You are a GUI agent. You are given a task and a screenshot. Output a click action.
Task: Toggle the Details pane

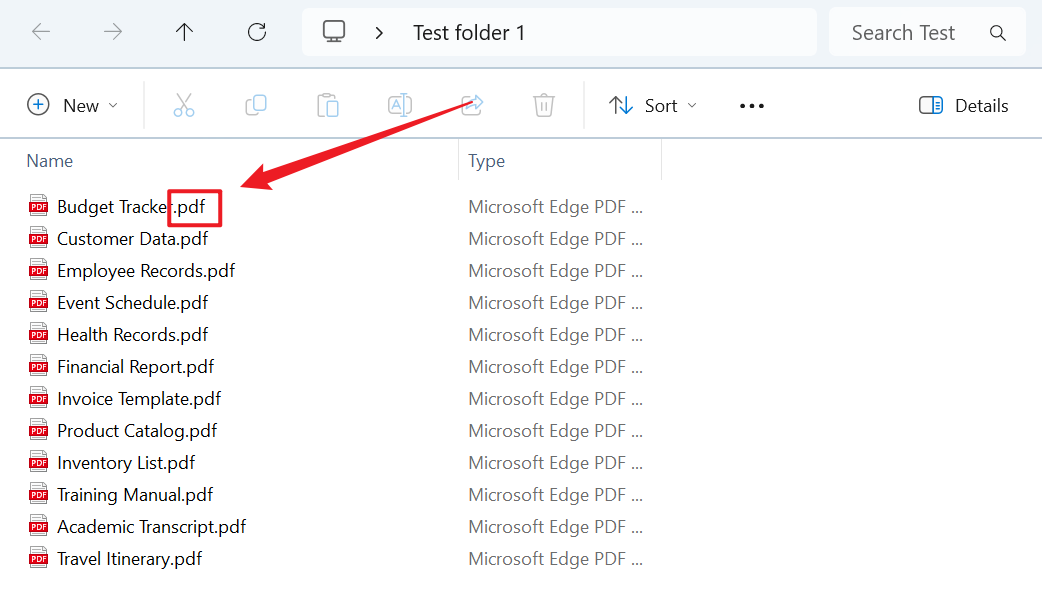click(963, 105)
